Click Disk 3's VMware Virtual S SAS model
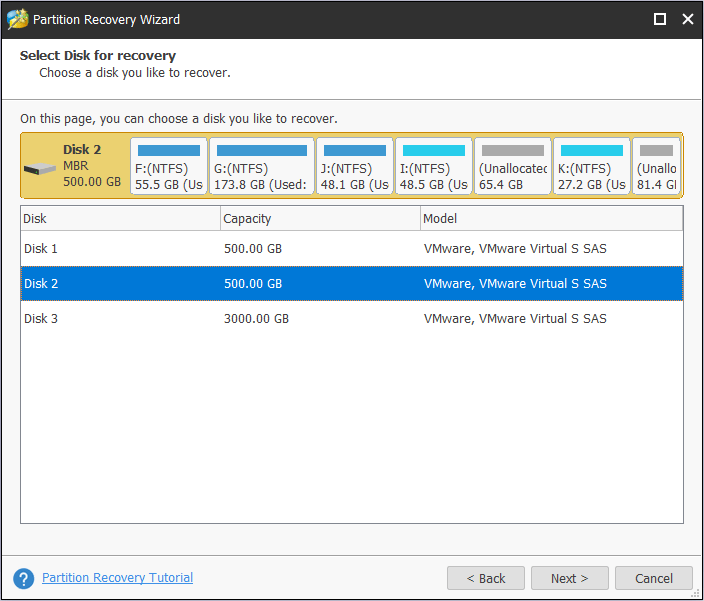 tap(515, 319)
